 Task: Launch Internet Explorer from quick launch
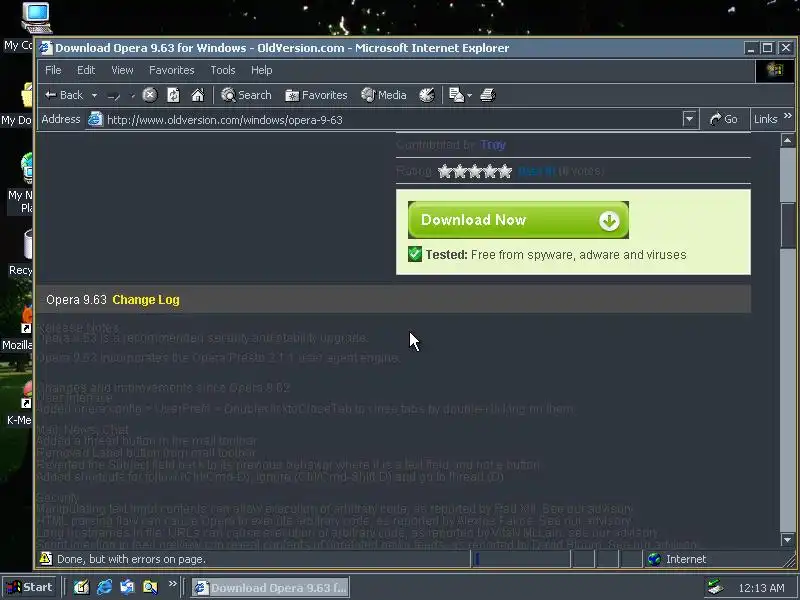click(105, 587)
